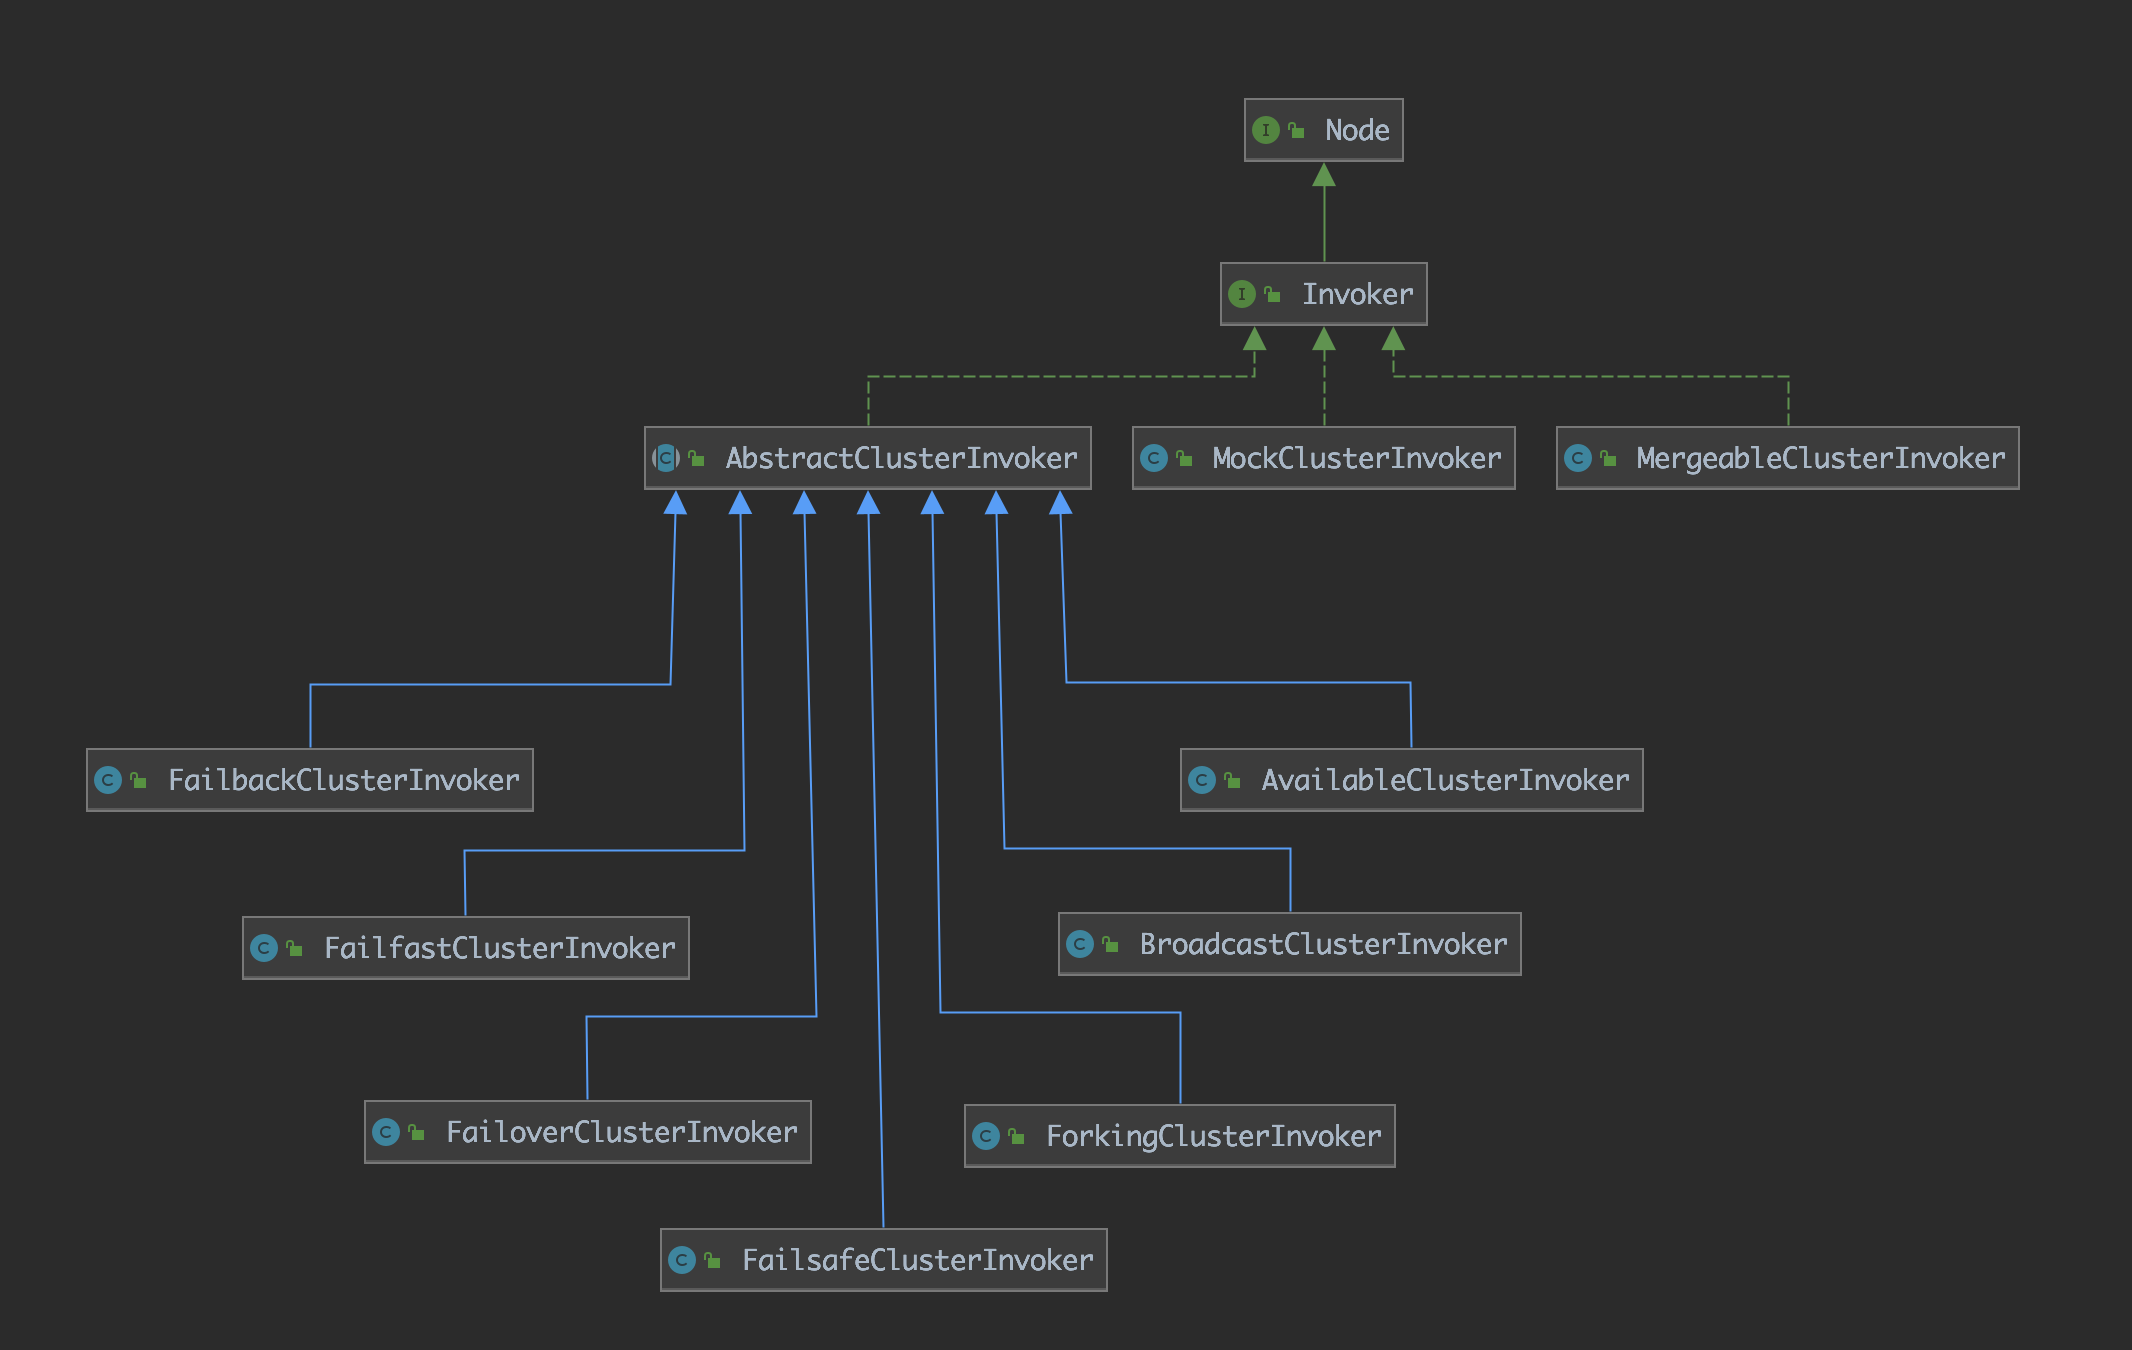Select FailsafeClusterInvoker class label
The height and width of the screenshot is (1350, 2132).
coord(916,1260)
